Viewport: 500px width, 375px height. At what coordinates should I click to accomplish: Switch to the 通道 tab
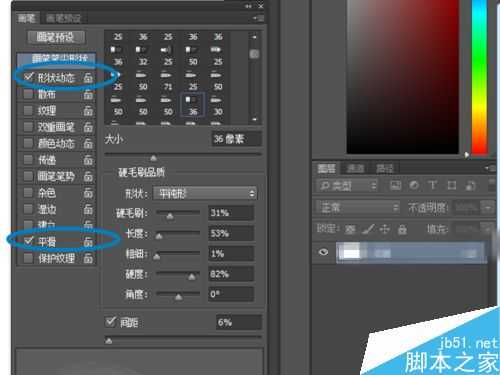tap(355, 169)
